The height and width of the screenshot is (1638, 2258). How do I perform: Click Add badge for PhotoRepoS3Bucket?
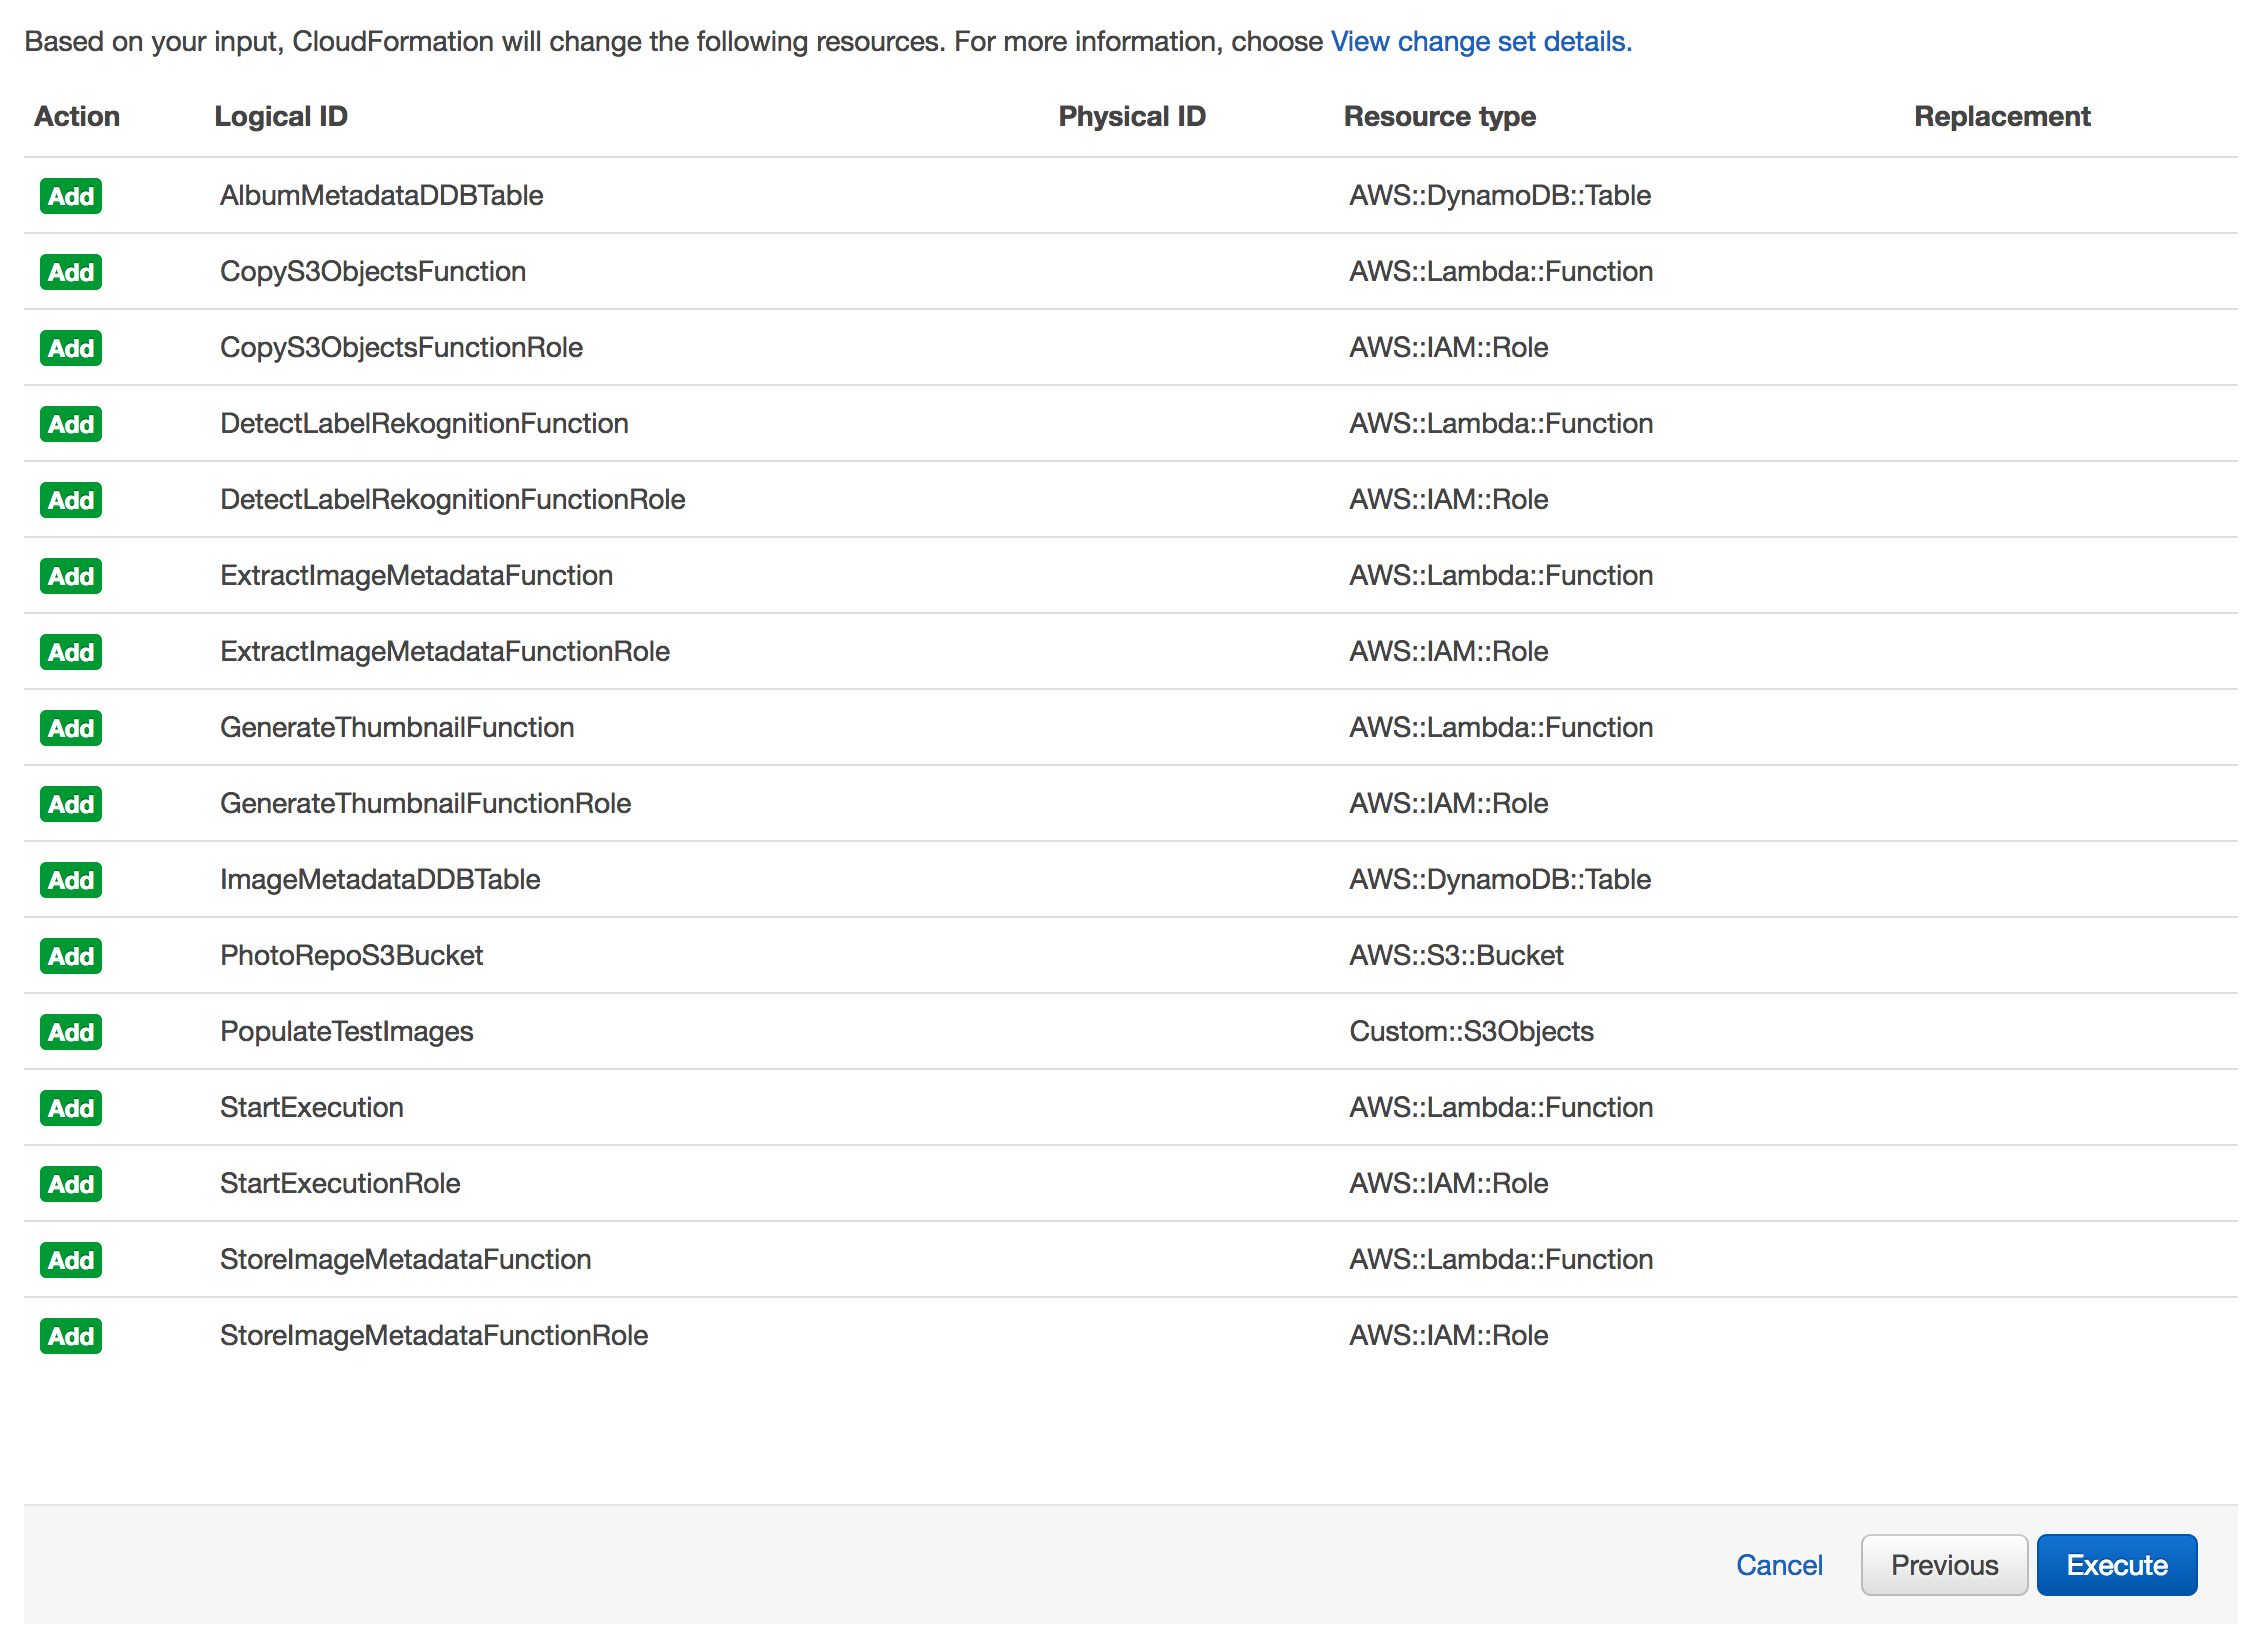coord(71,956)
